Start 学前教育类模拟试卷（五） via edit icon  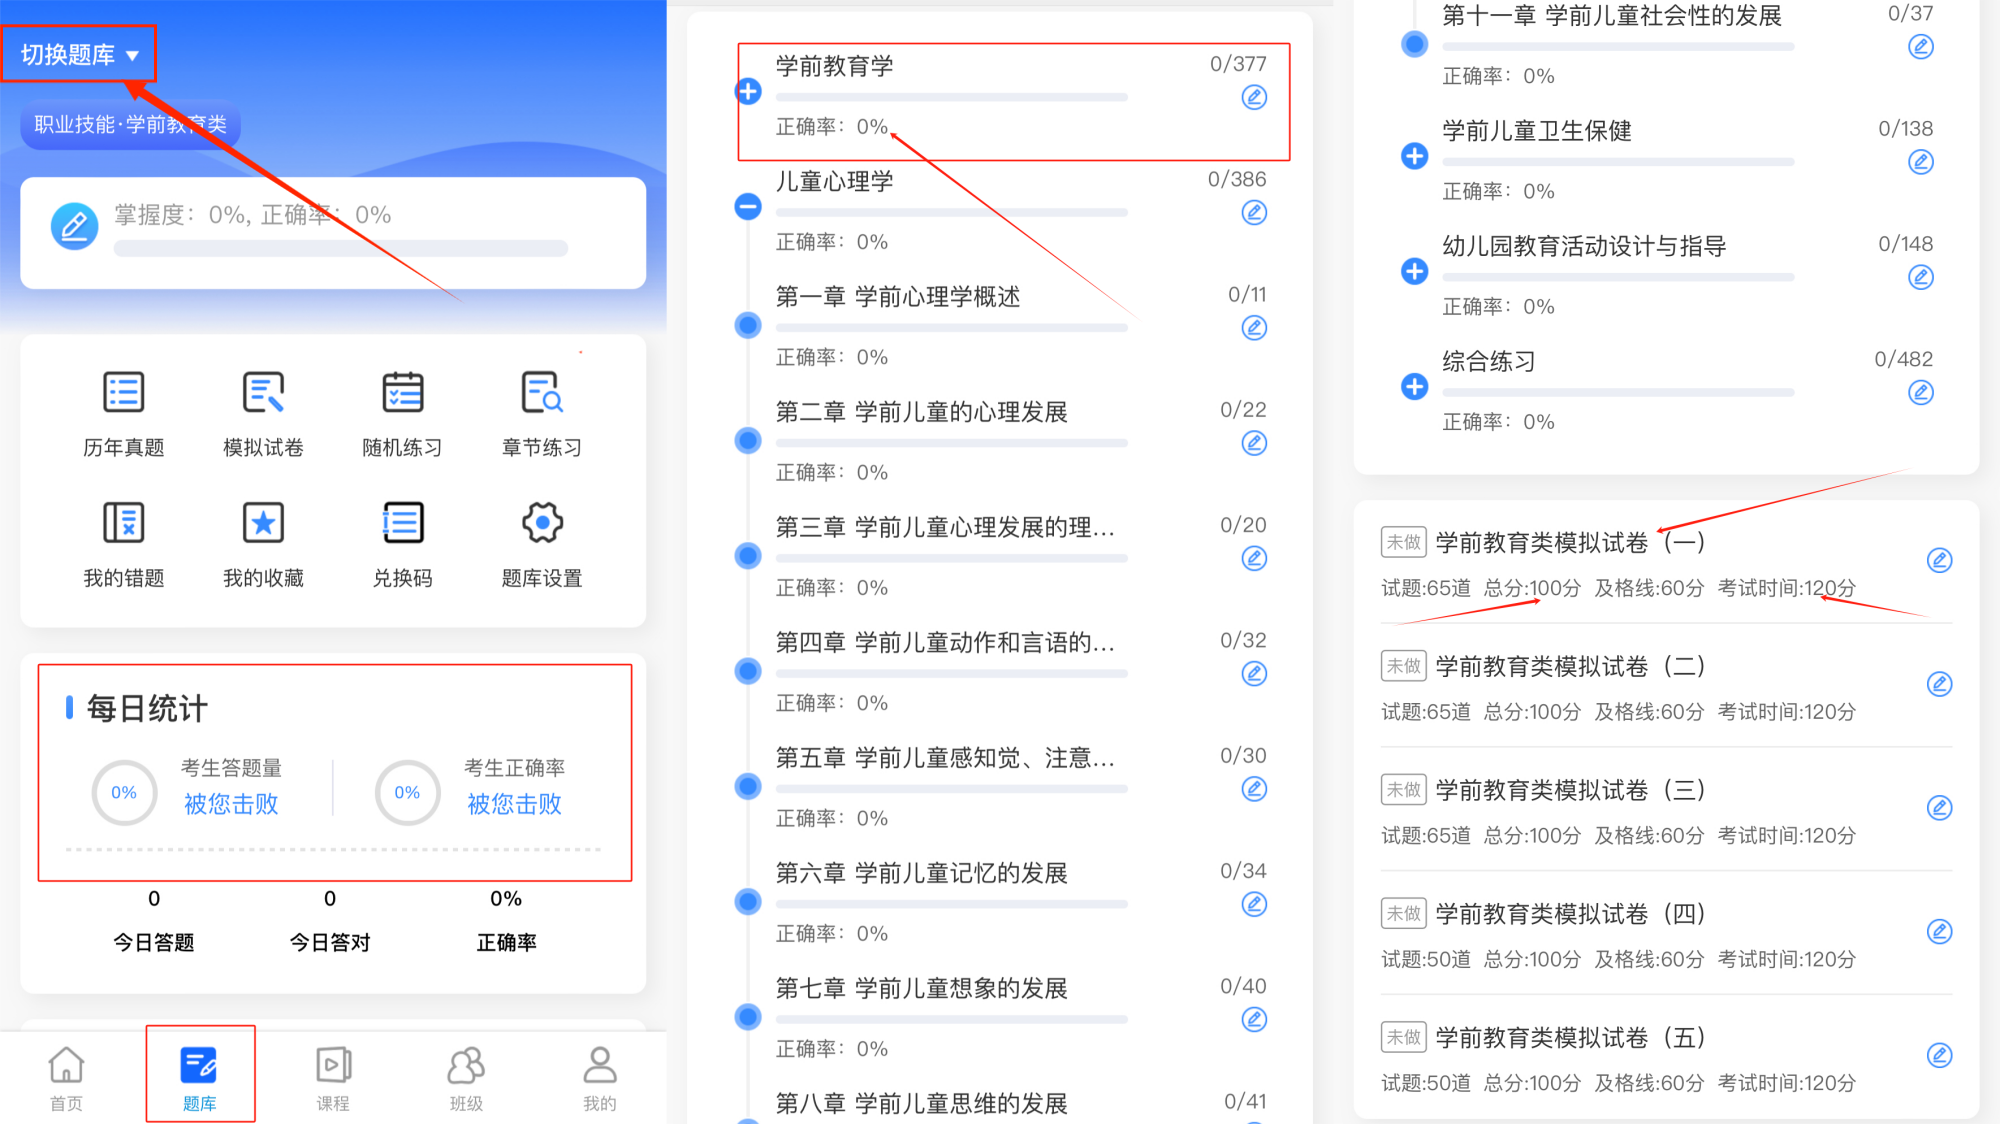click(1940, 1055)
